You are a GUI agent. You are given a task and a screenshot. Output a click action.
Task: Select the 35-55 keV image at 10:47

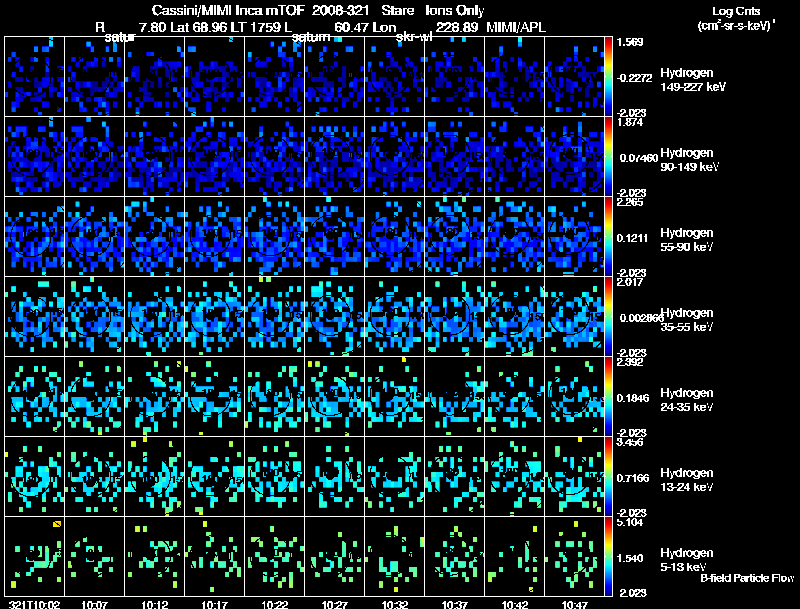(x=574, y=316)
